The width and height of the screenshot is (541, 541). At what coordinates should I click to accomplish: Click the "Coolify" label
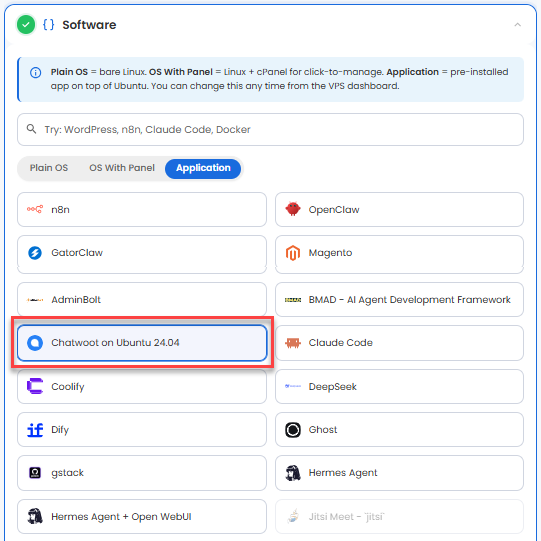pos(68,387)
